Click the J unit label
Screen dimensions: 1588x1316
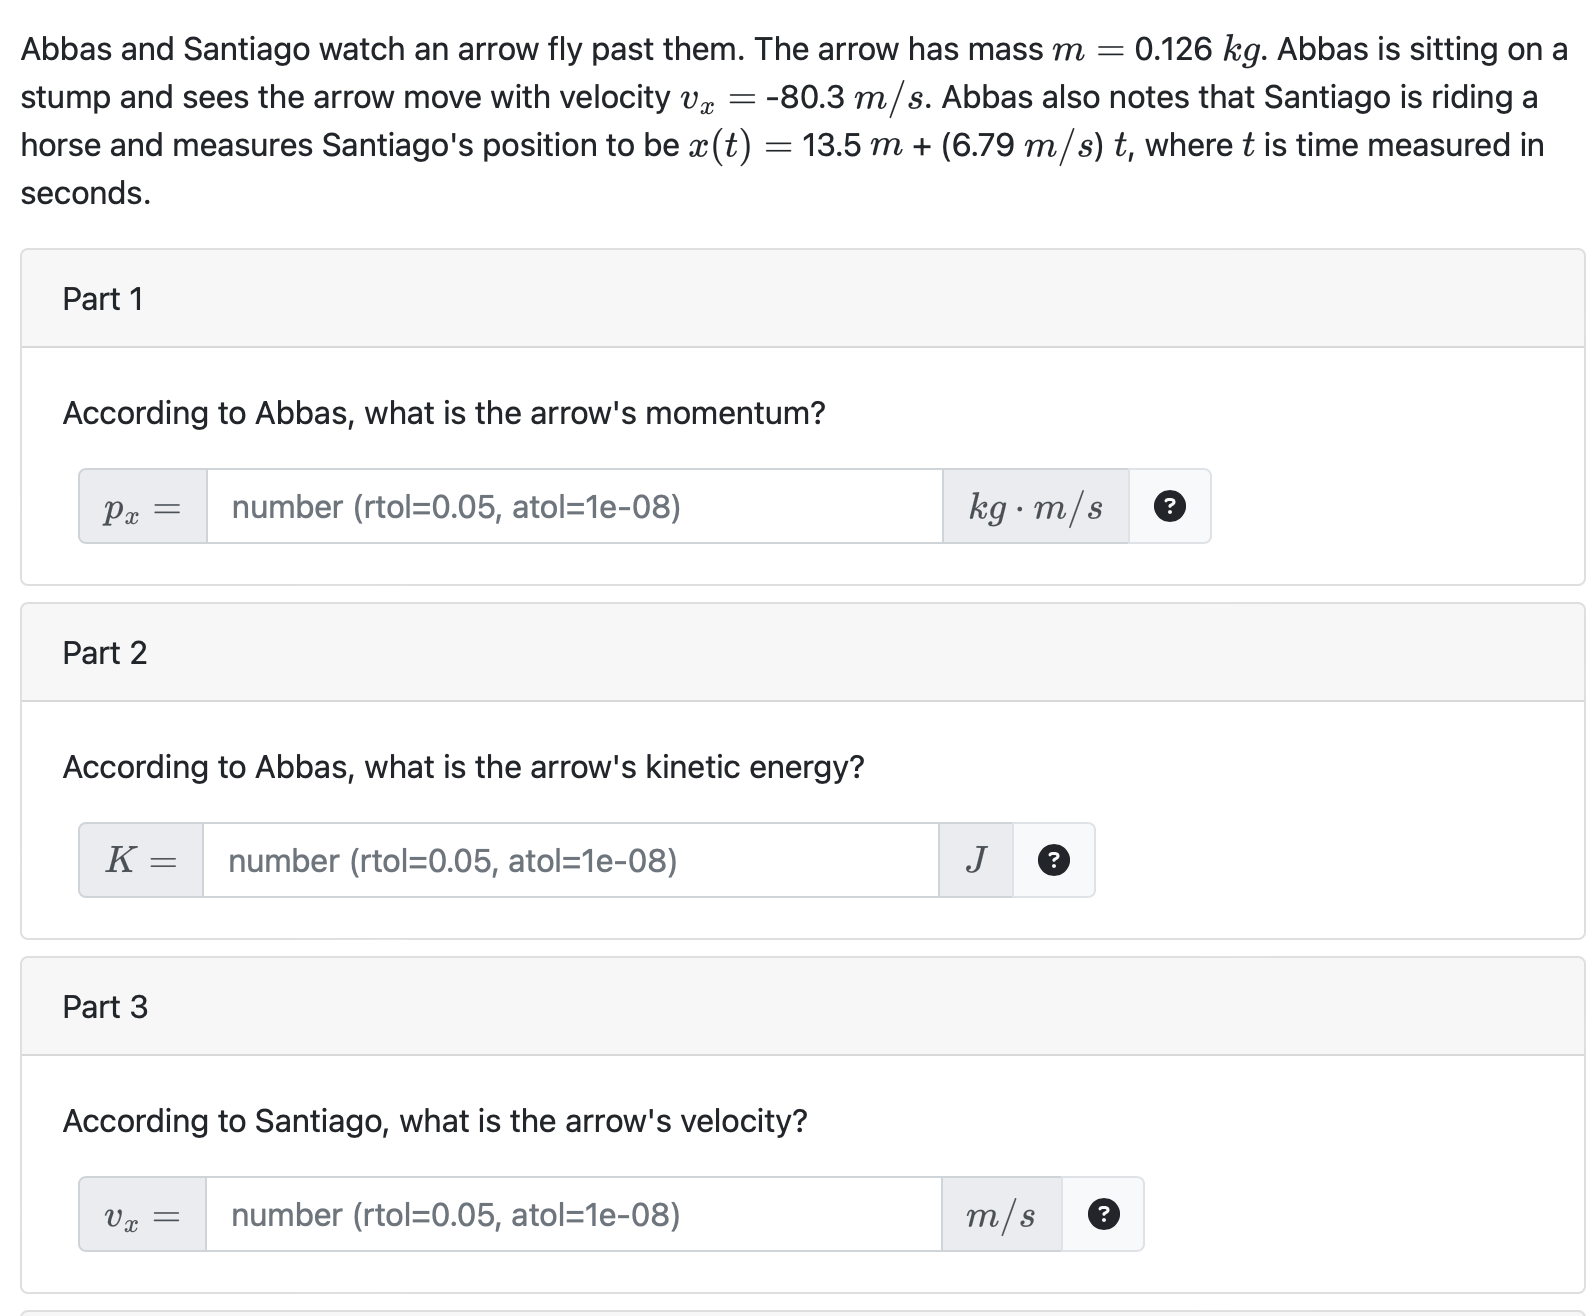pyautogui.click(x=976, y=861)
